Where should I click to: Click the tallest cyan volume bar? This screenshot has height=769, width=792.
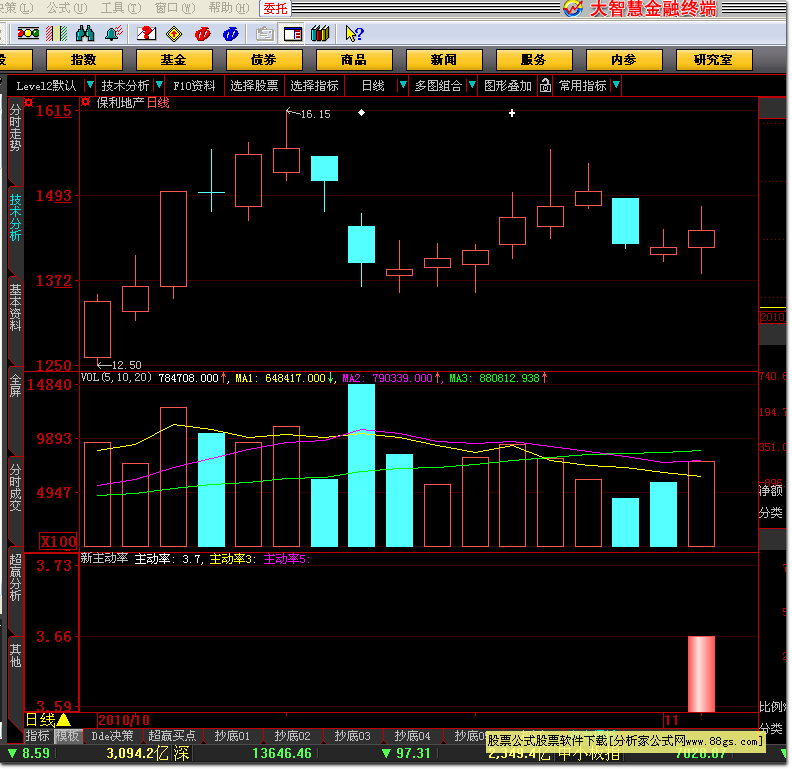click(x=361, y=465)
